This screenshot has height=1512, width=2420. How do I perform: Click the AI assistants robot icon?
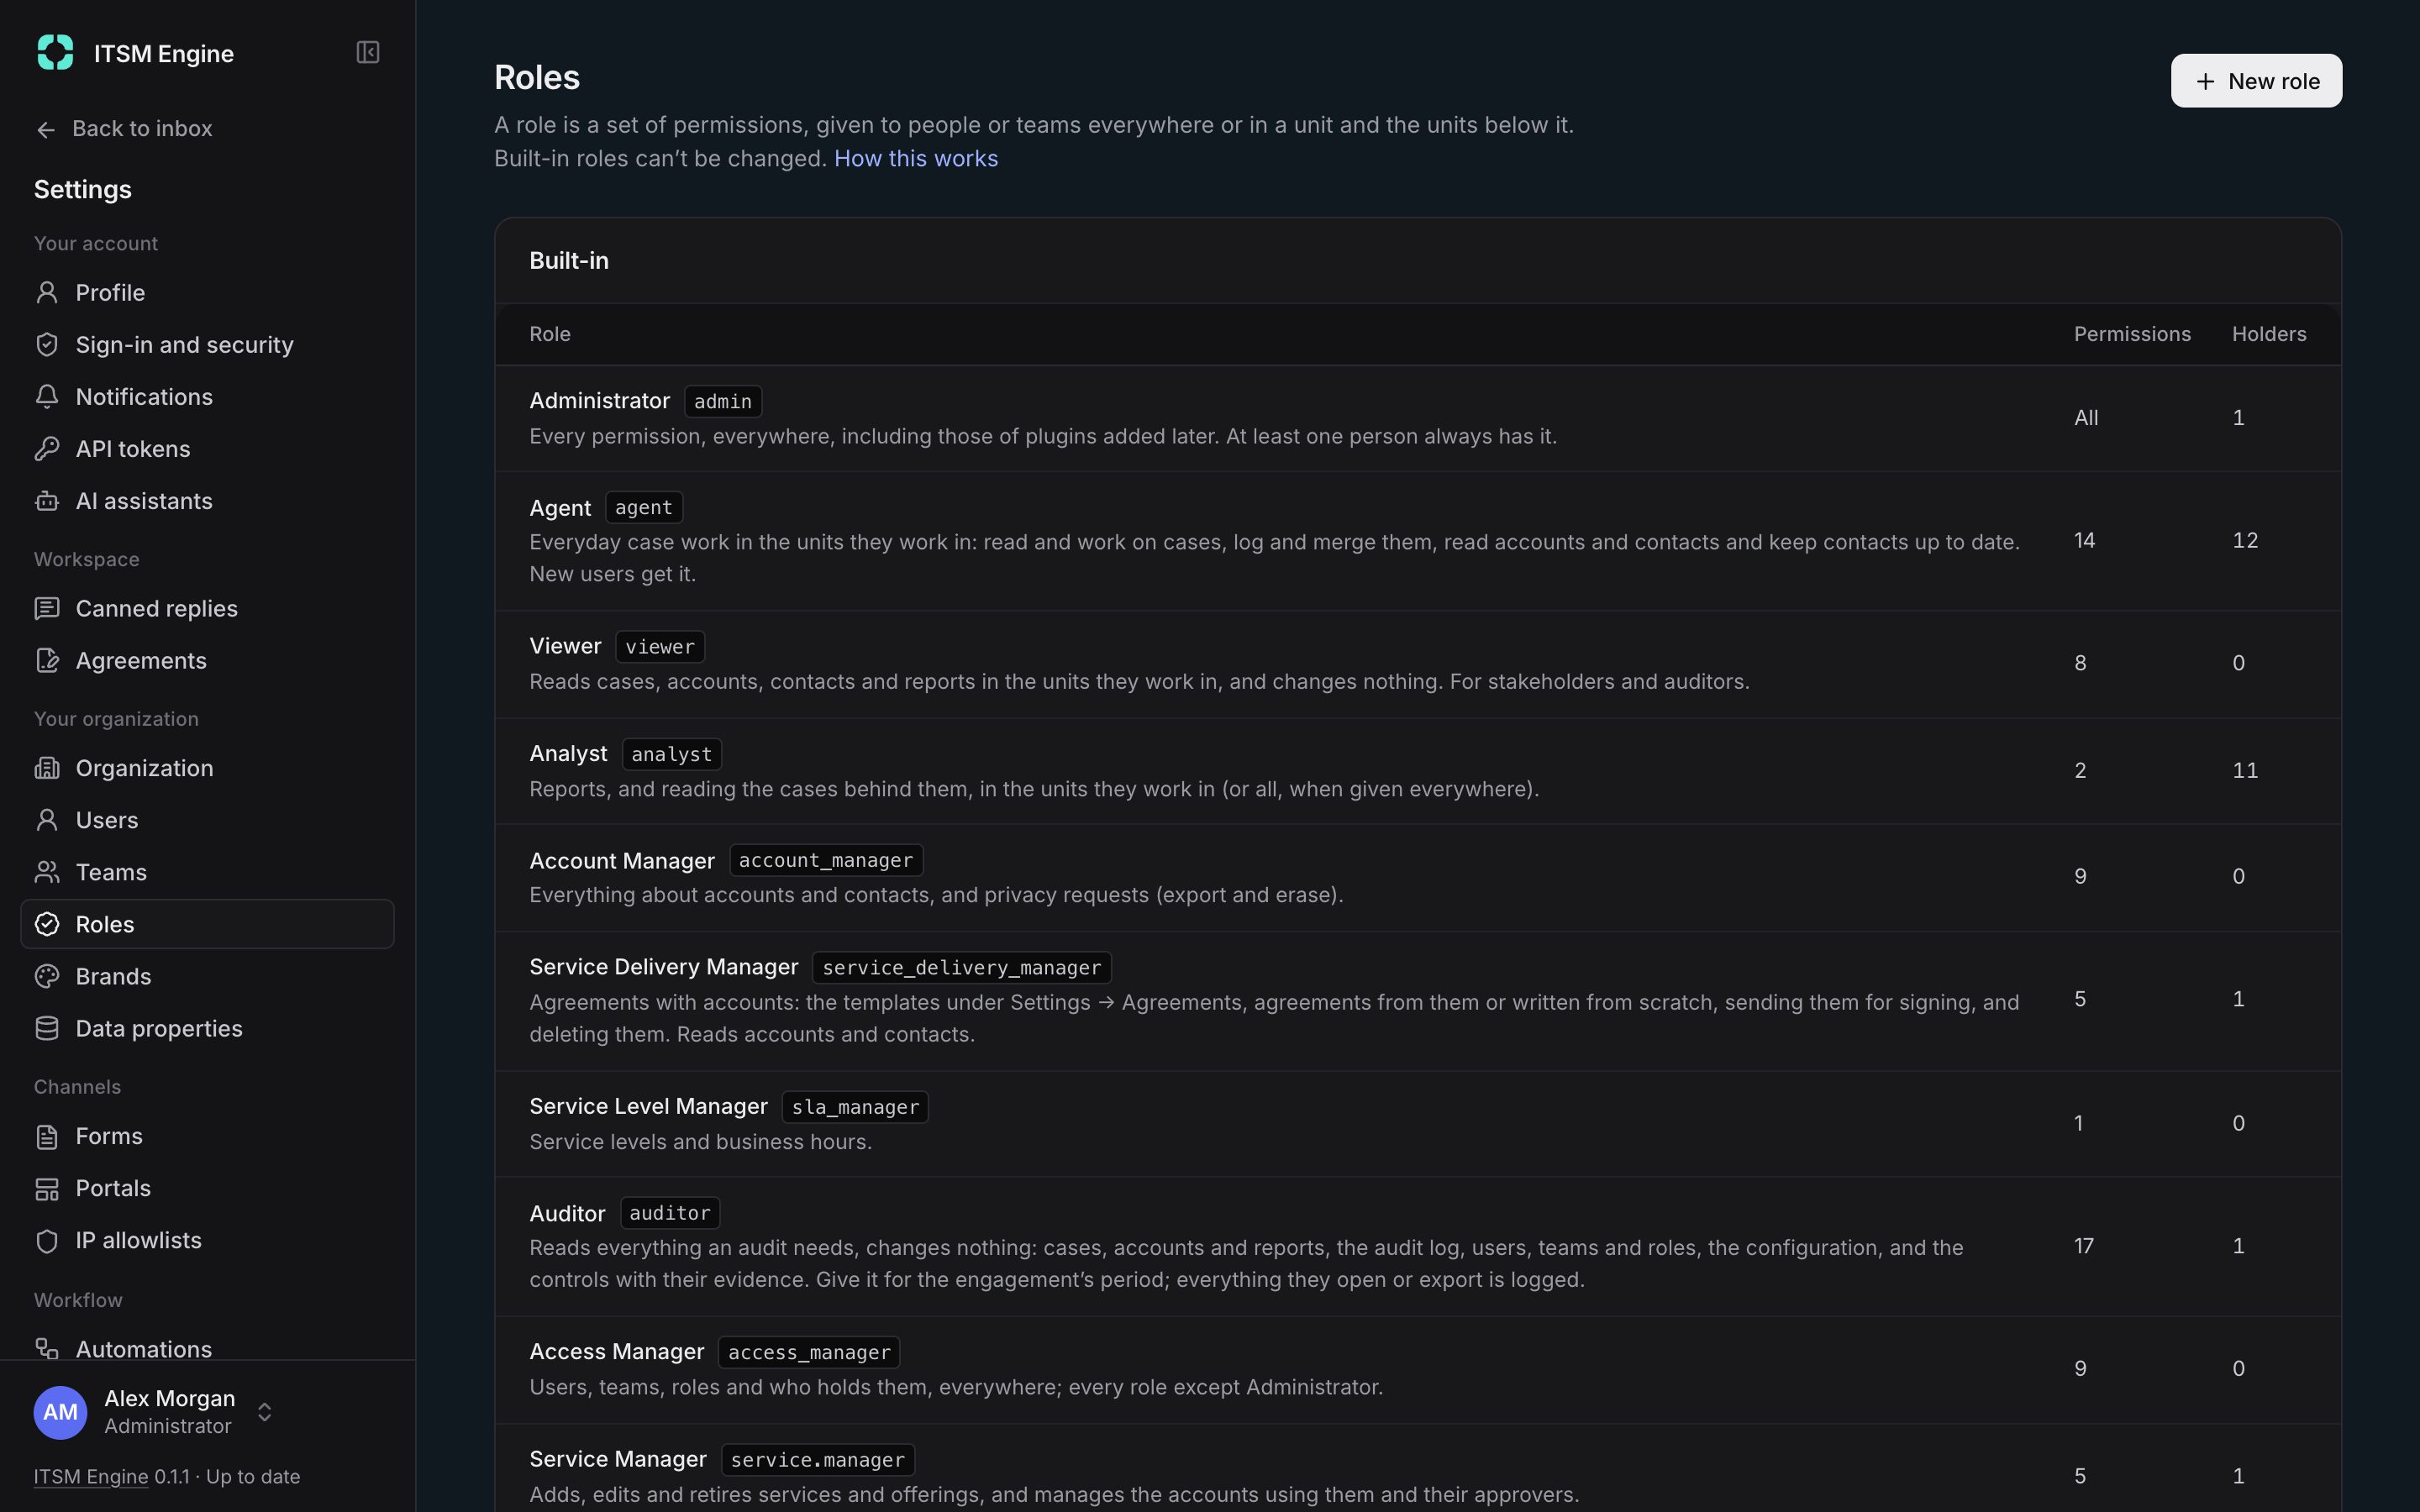47,500
